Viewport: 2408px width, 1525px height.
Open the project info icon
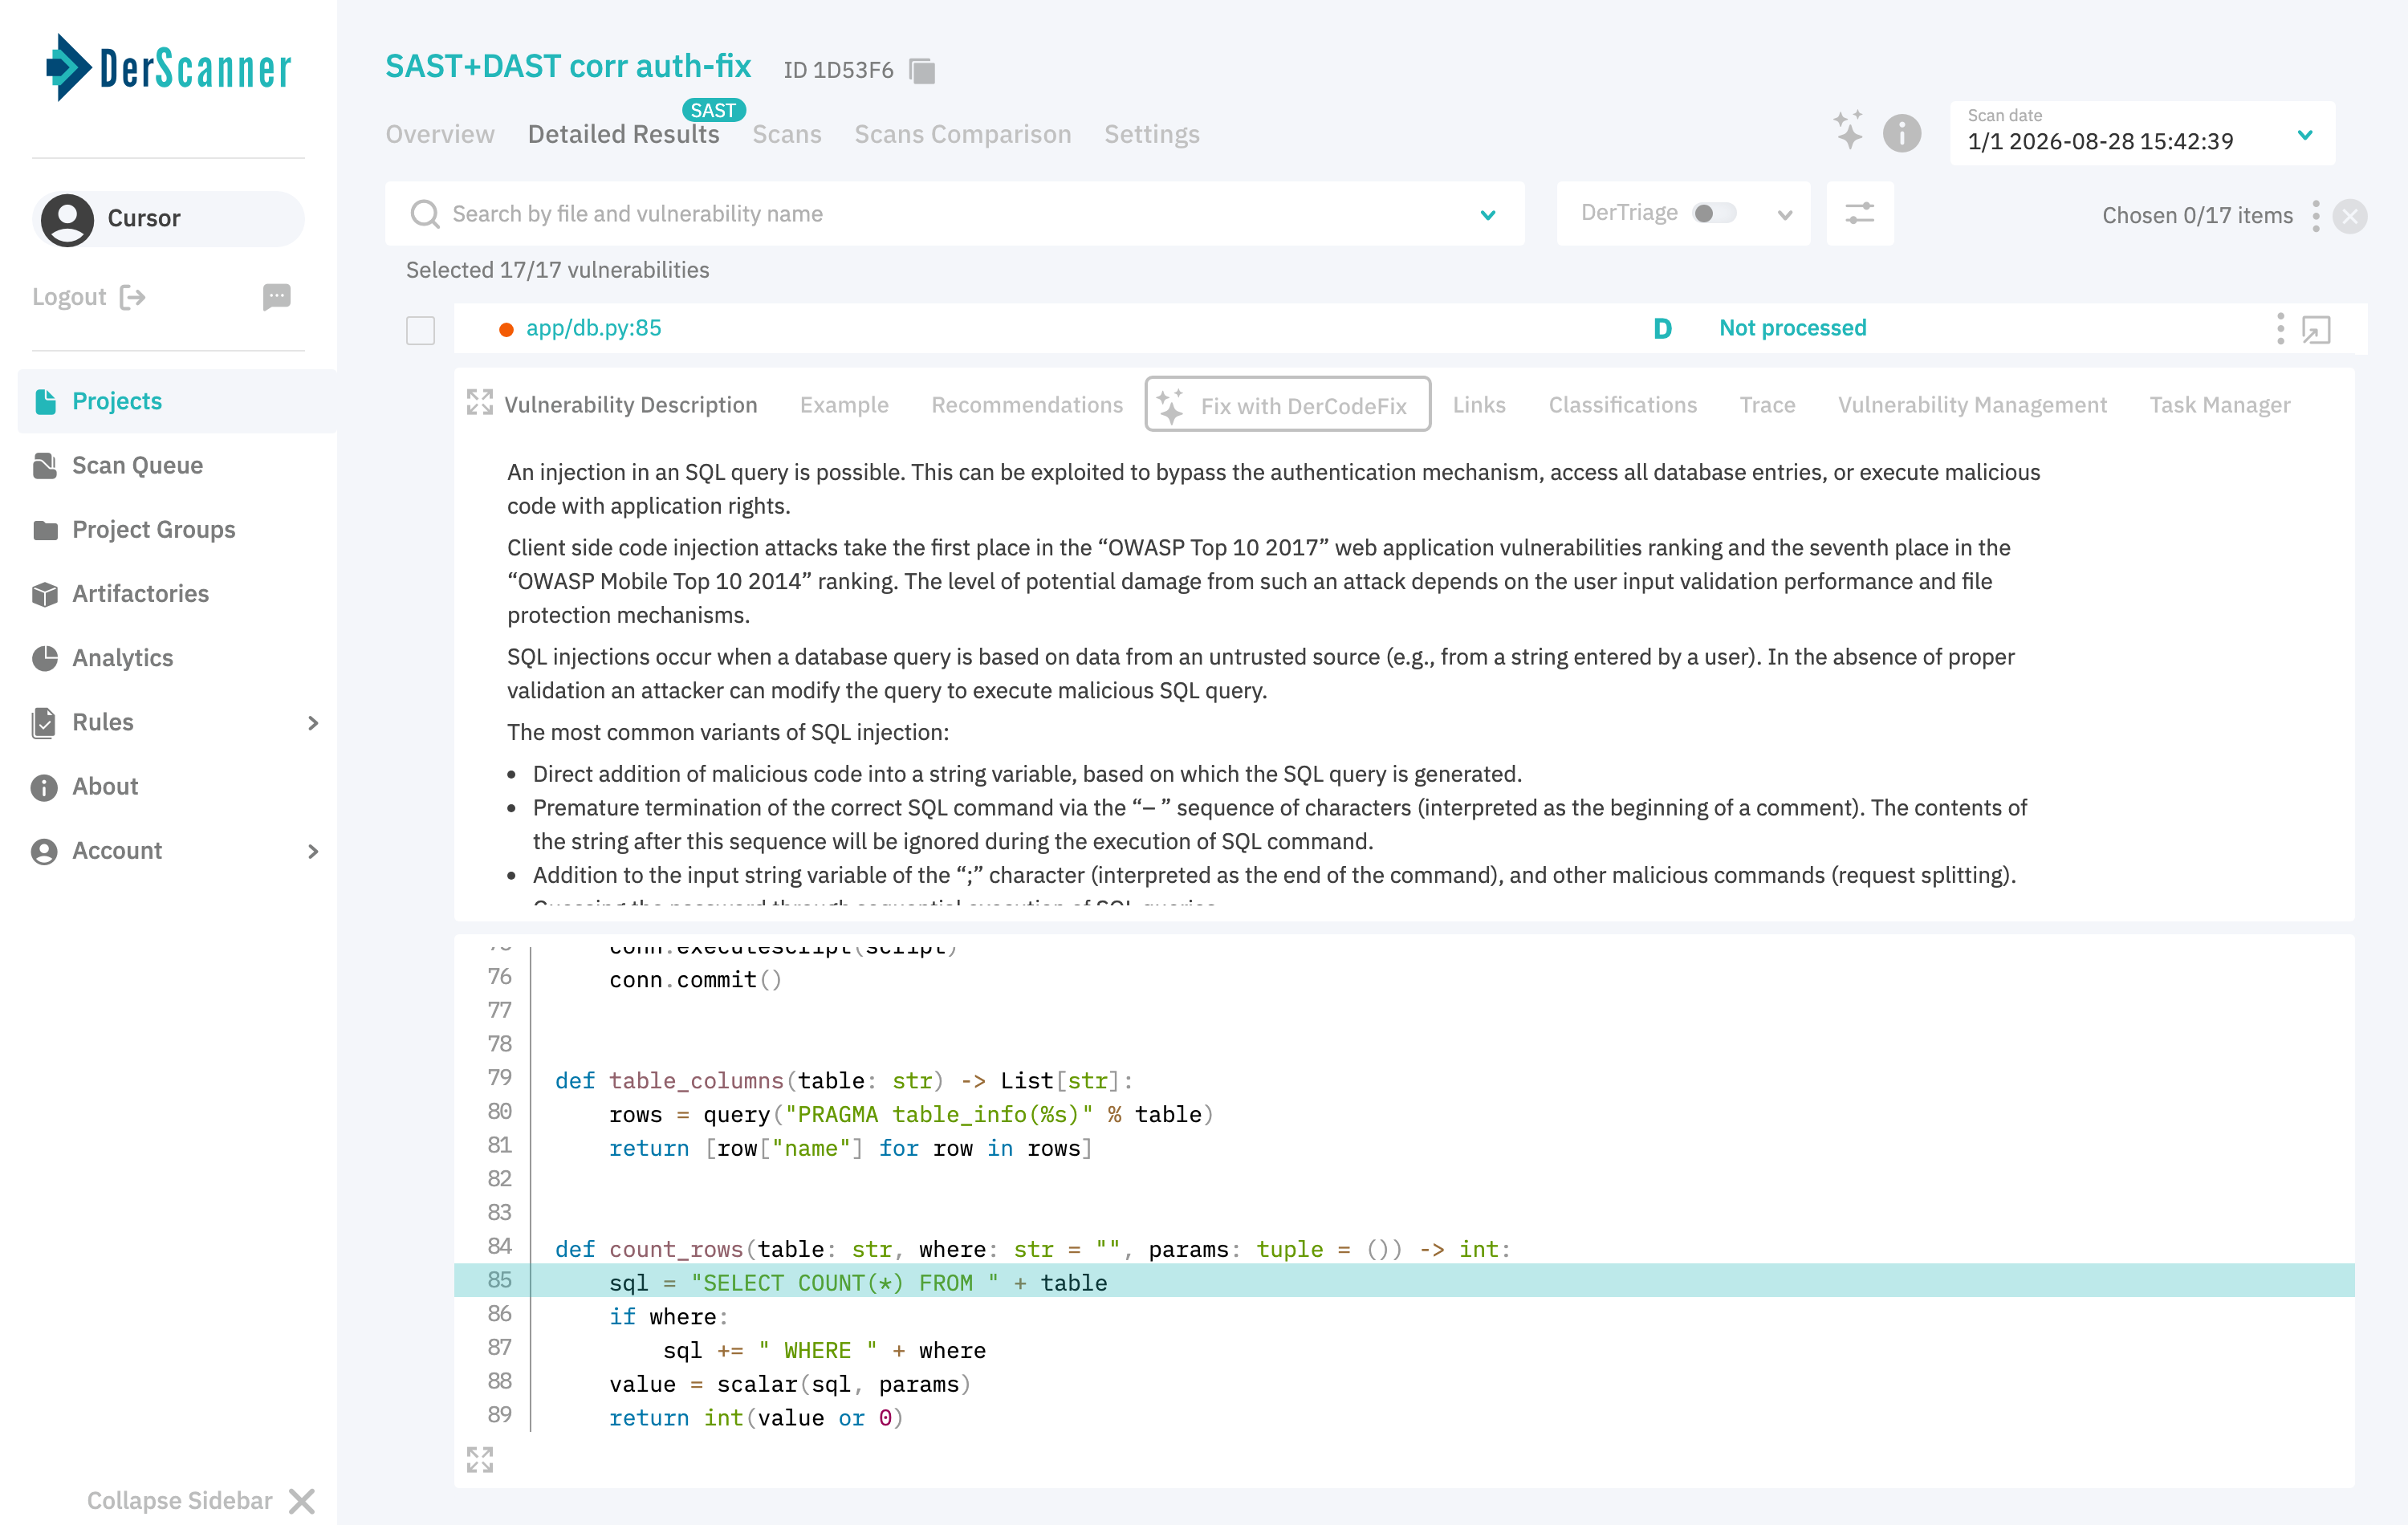[1902, 133]
